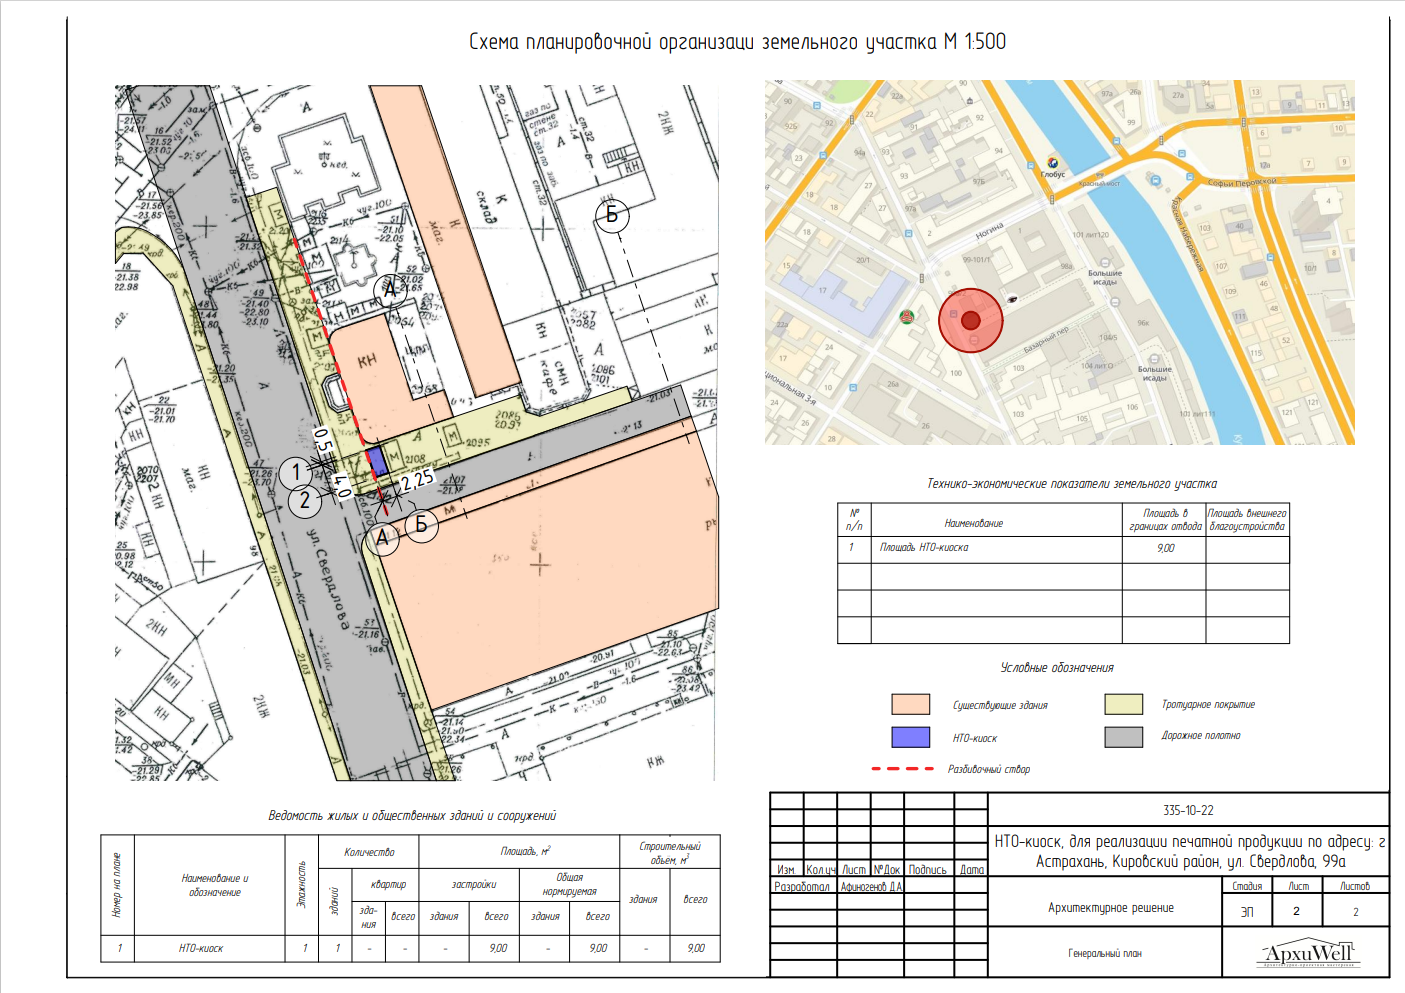Pick the Существующие здания legend swatch
1405x993 pixels.
[910, 704]
